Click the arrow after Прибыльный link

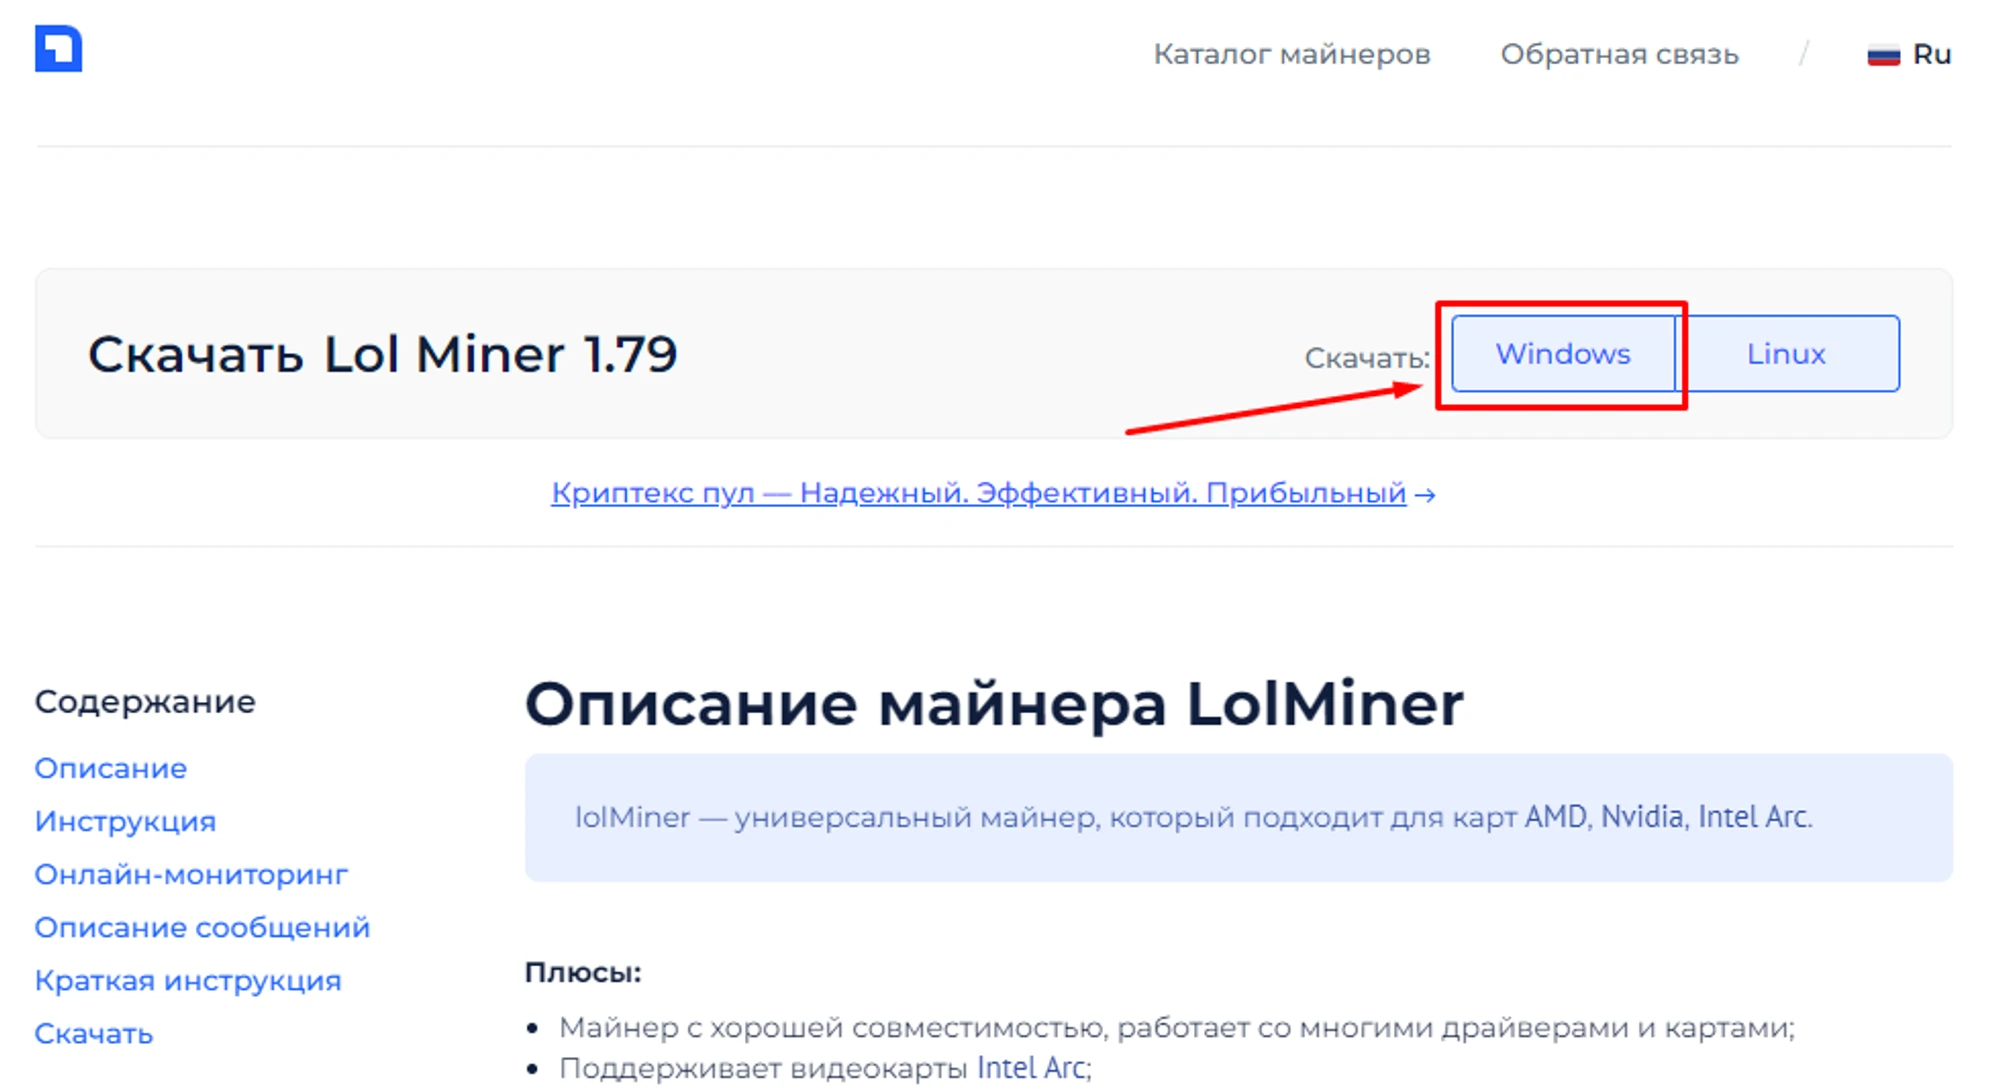click(x=1425, y=495)
